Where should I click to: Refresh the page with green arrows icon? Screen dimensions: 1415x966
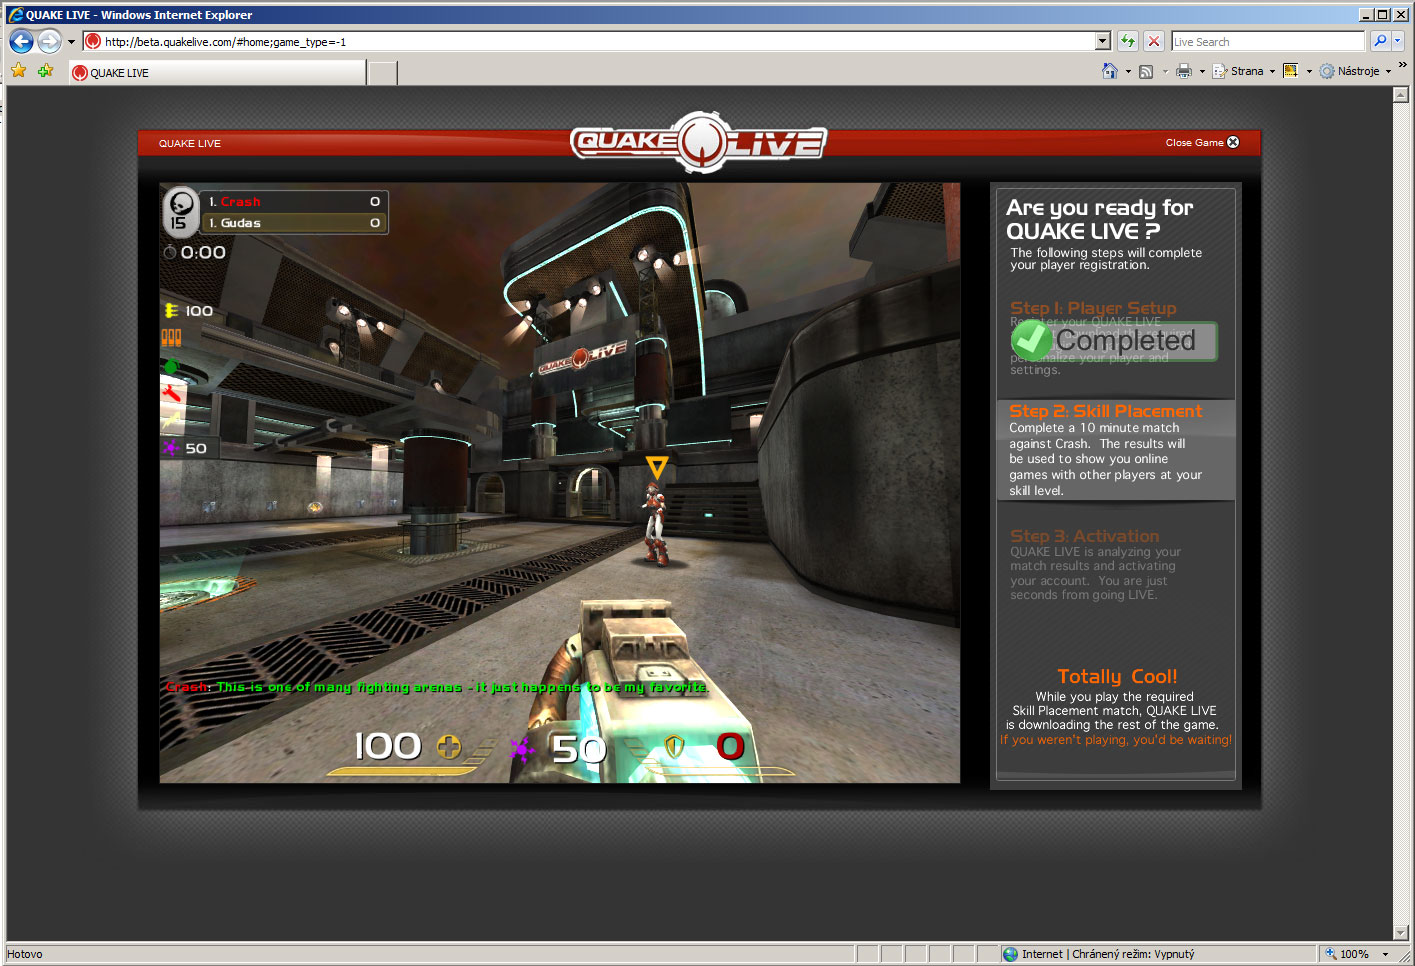[x=1128, y=41]
